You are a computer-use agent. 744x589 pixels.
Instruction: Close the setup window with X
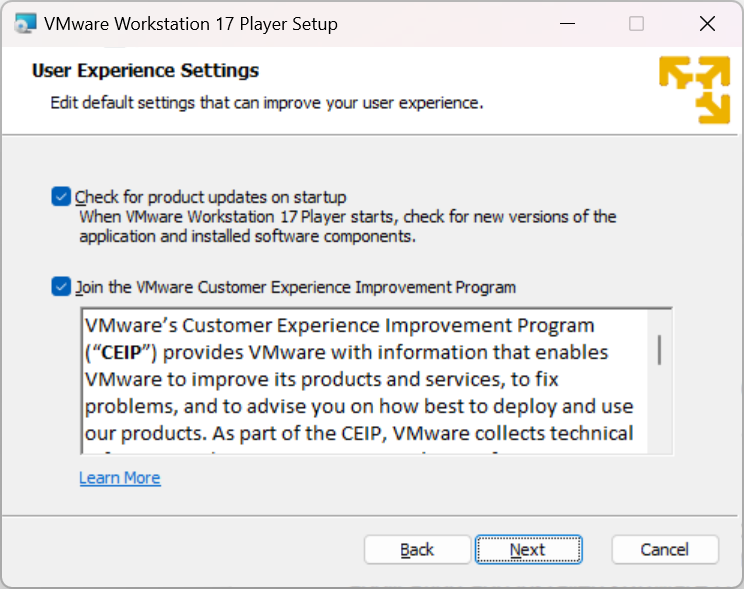[x=707, y=24]
